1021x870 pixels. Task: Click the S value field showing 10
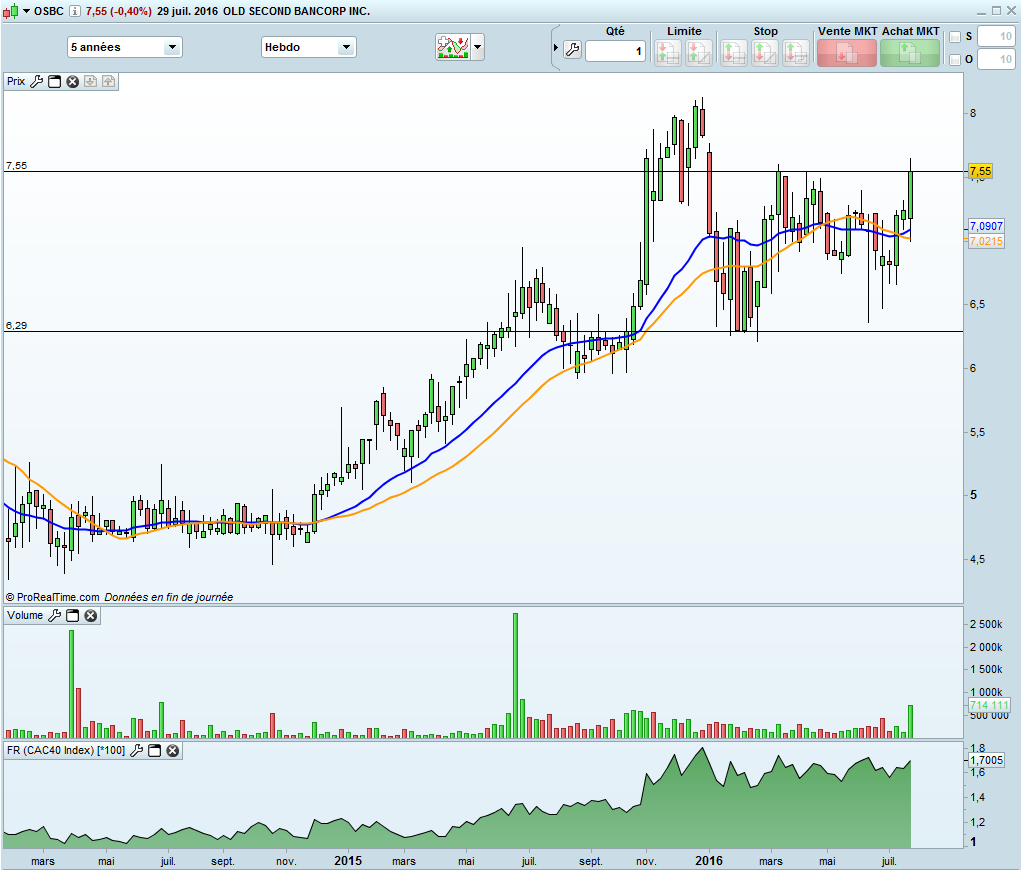click(996, 36)
